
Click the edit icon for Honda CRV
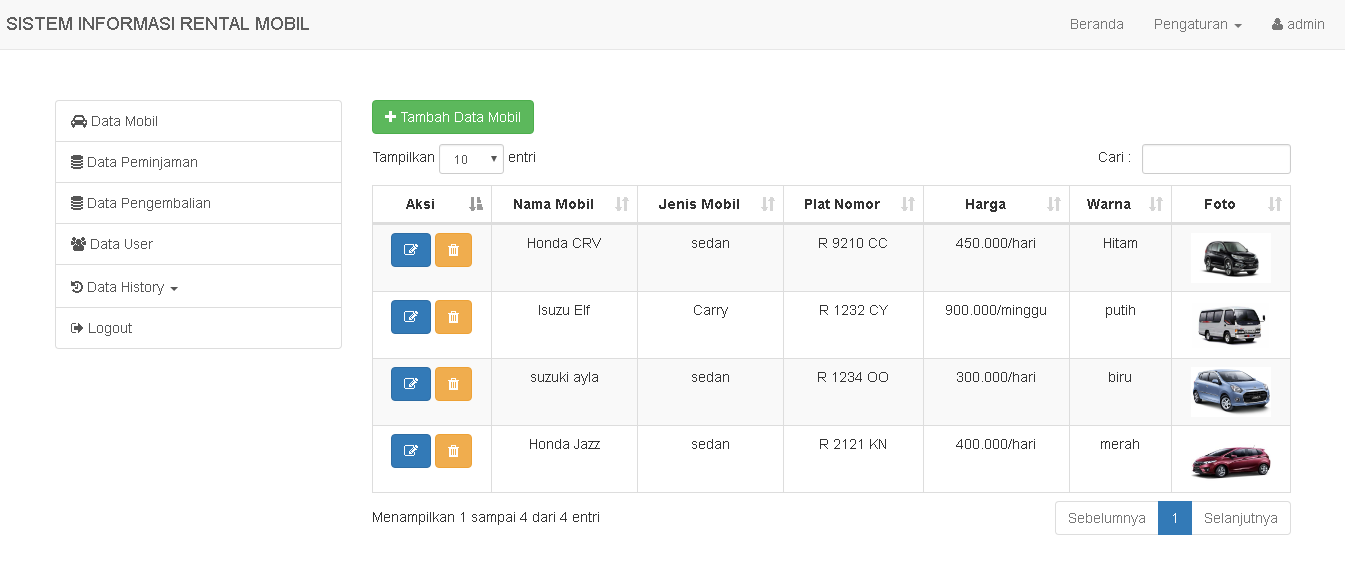point(410,250)
